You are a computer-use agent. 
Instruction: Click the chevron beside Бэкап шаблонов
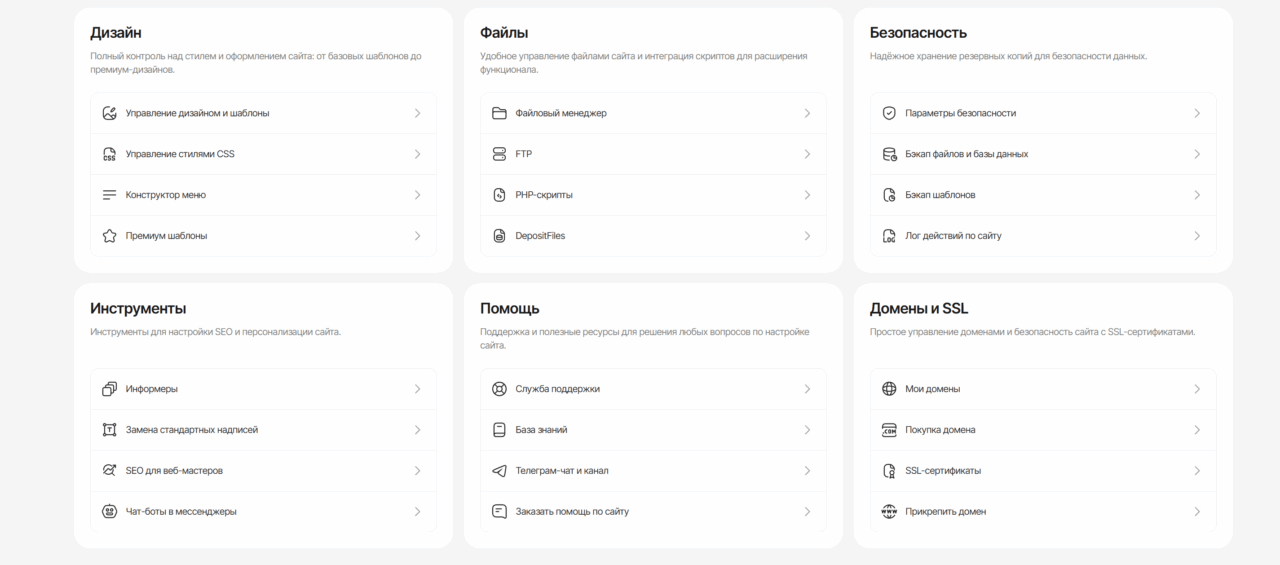point(1197,195)
